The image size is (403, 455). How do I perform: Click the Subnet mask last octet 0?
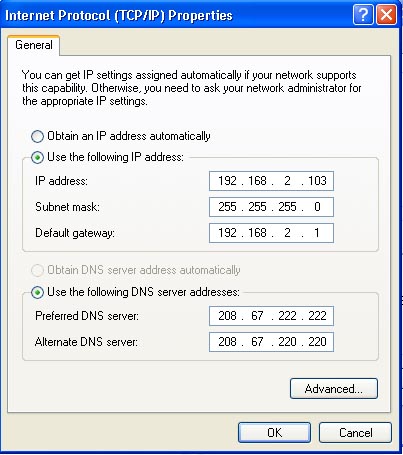(x=317, y=207)
